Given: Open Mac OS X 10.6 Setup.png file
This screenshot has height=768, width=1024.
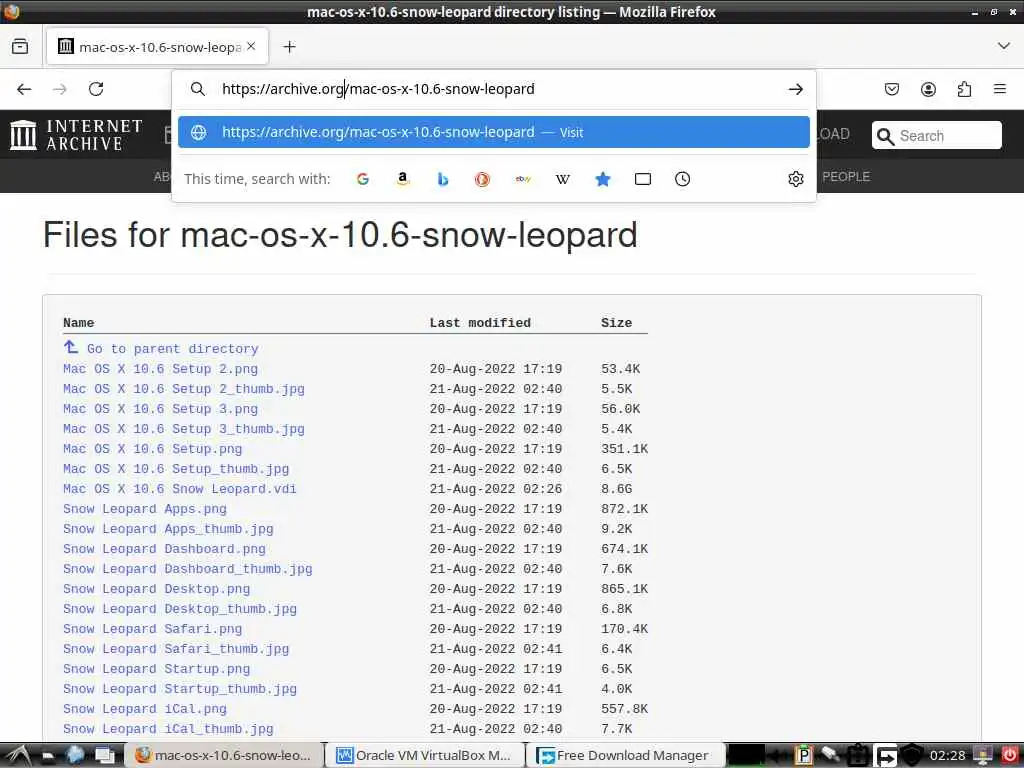Looking at the screenshot, I should click(152, 449).
